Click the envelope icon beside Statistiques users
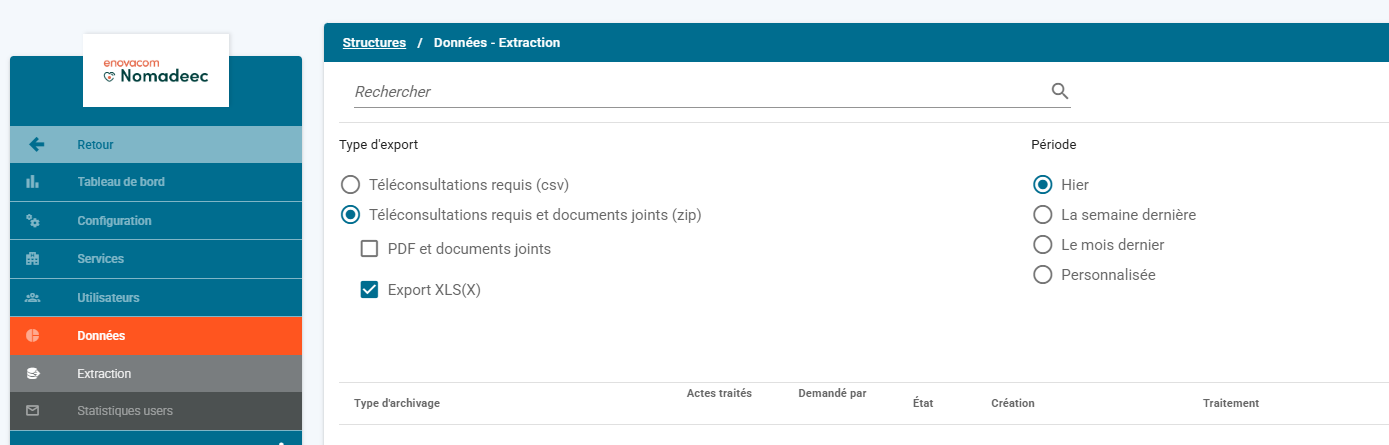Viewport: 1389px width, 445px height. tap(32, 411)
